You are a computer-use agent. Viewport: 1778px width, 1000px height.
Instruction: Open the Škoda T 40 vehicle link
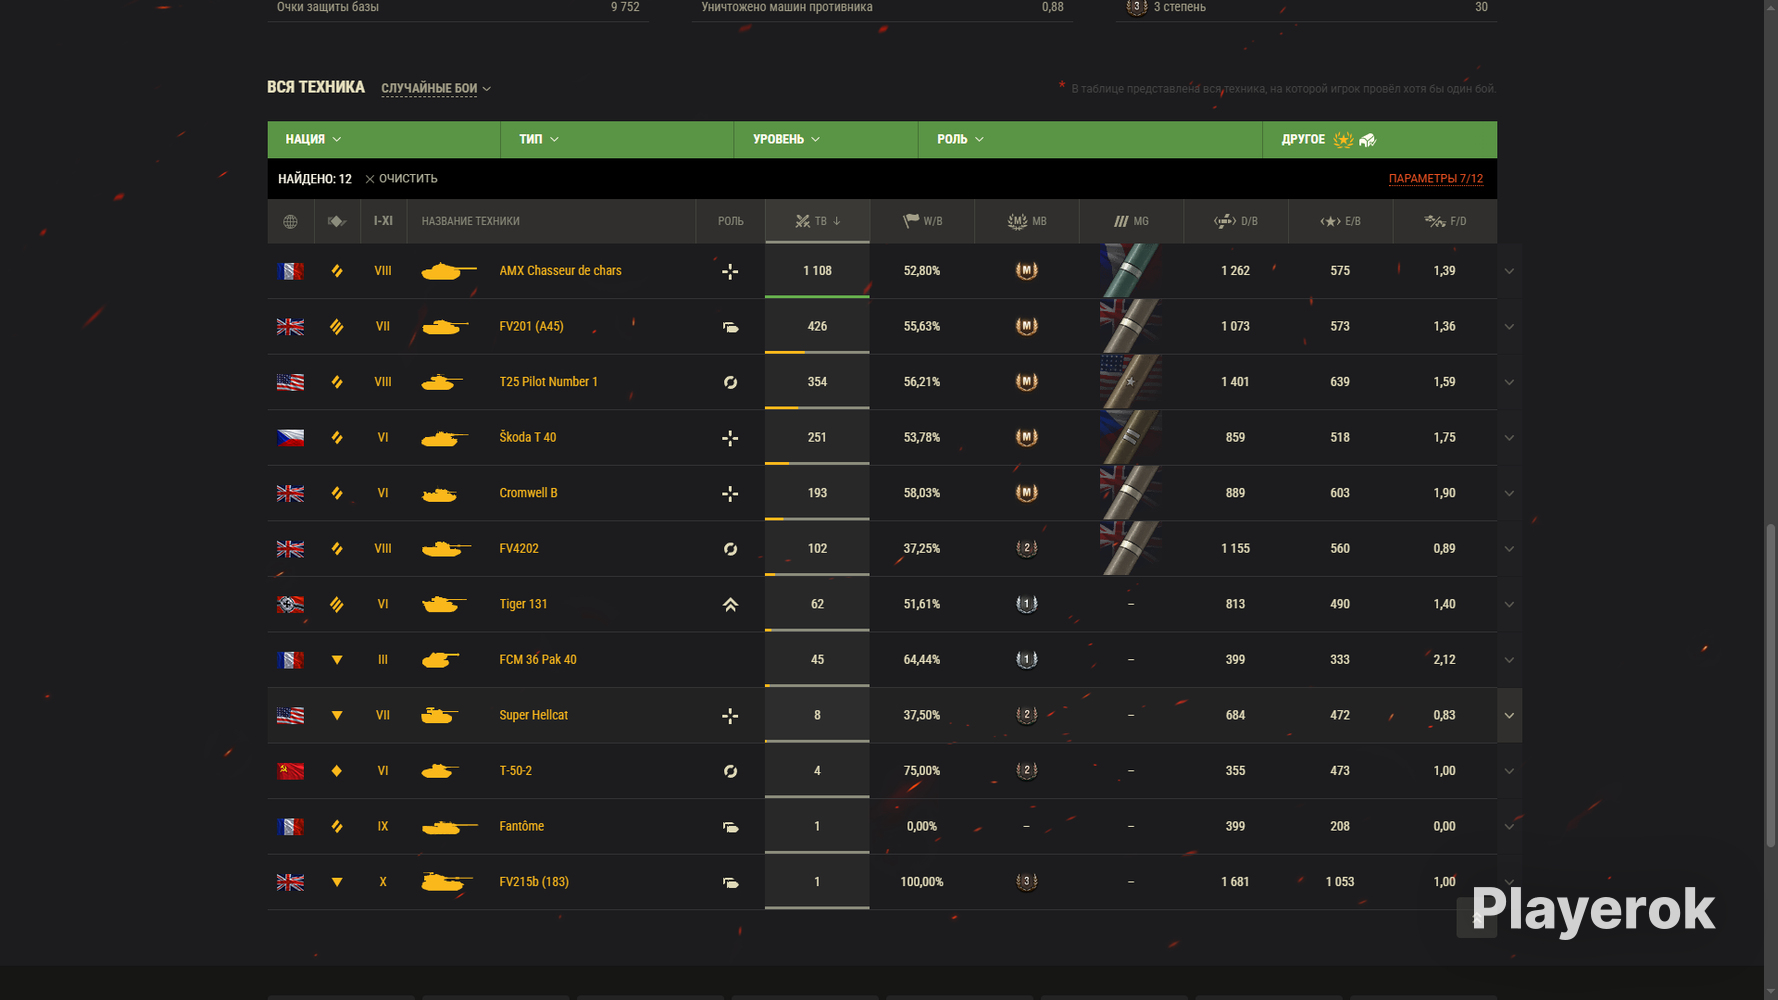528,438
